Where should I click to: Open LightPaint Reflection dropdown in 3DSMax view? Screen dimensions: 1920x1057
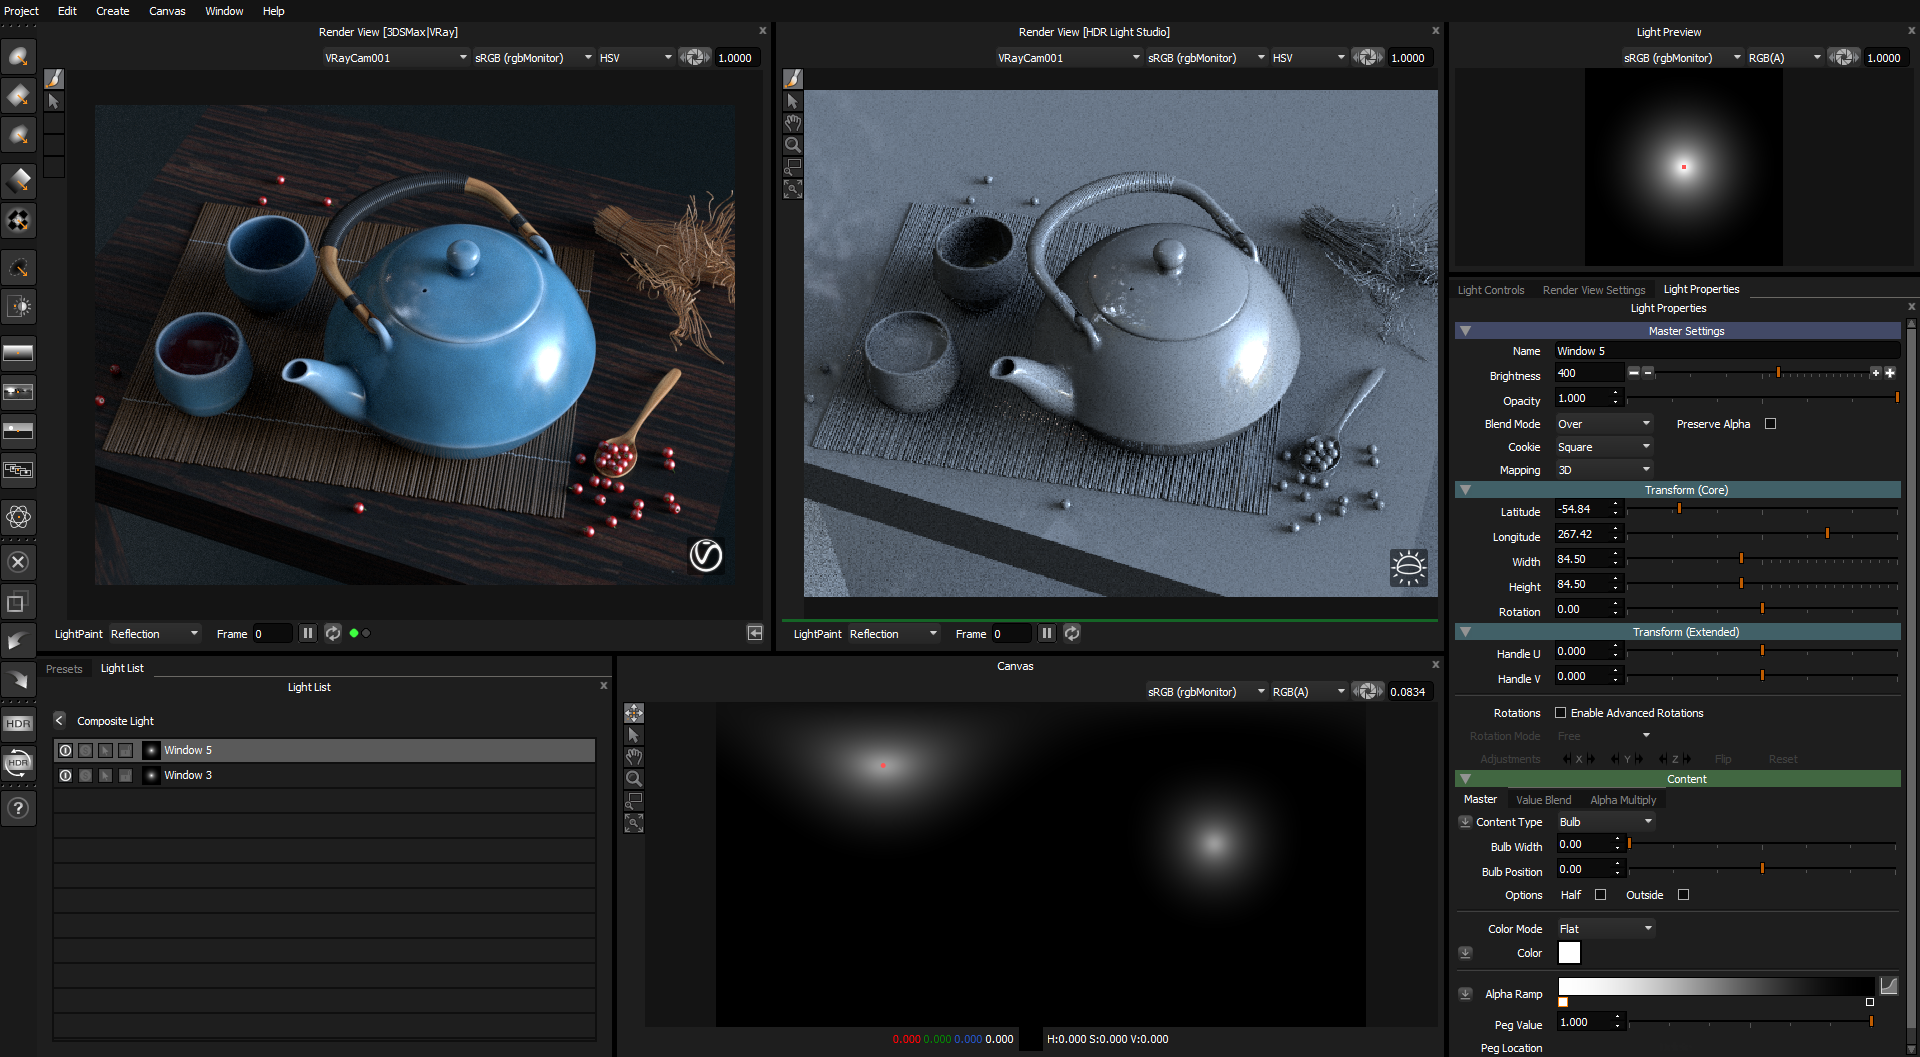(155, 634)
